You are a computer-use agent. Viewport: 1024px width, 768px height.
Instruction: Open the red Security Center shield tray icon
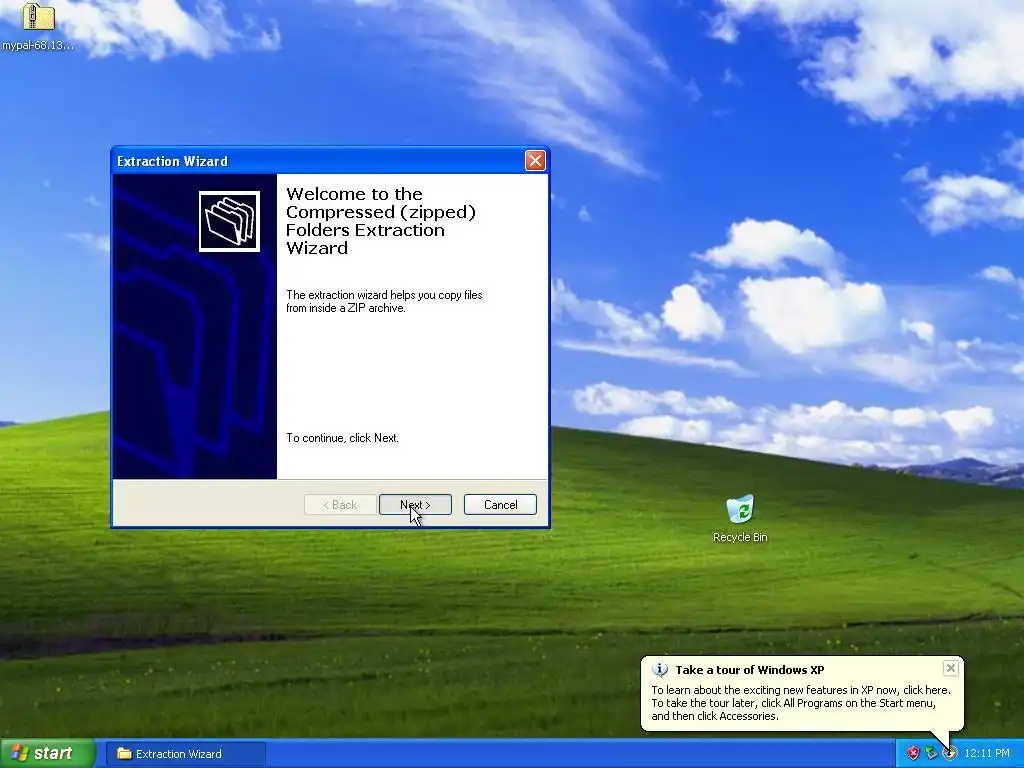pyautogui.click(x=913, y=754)
